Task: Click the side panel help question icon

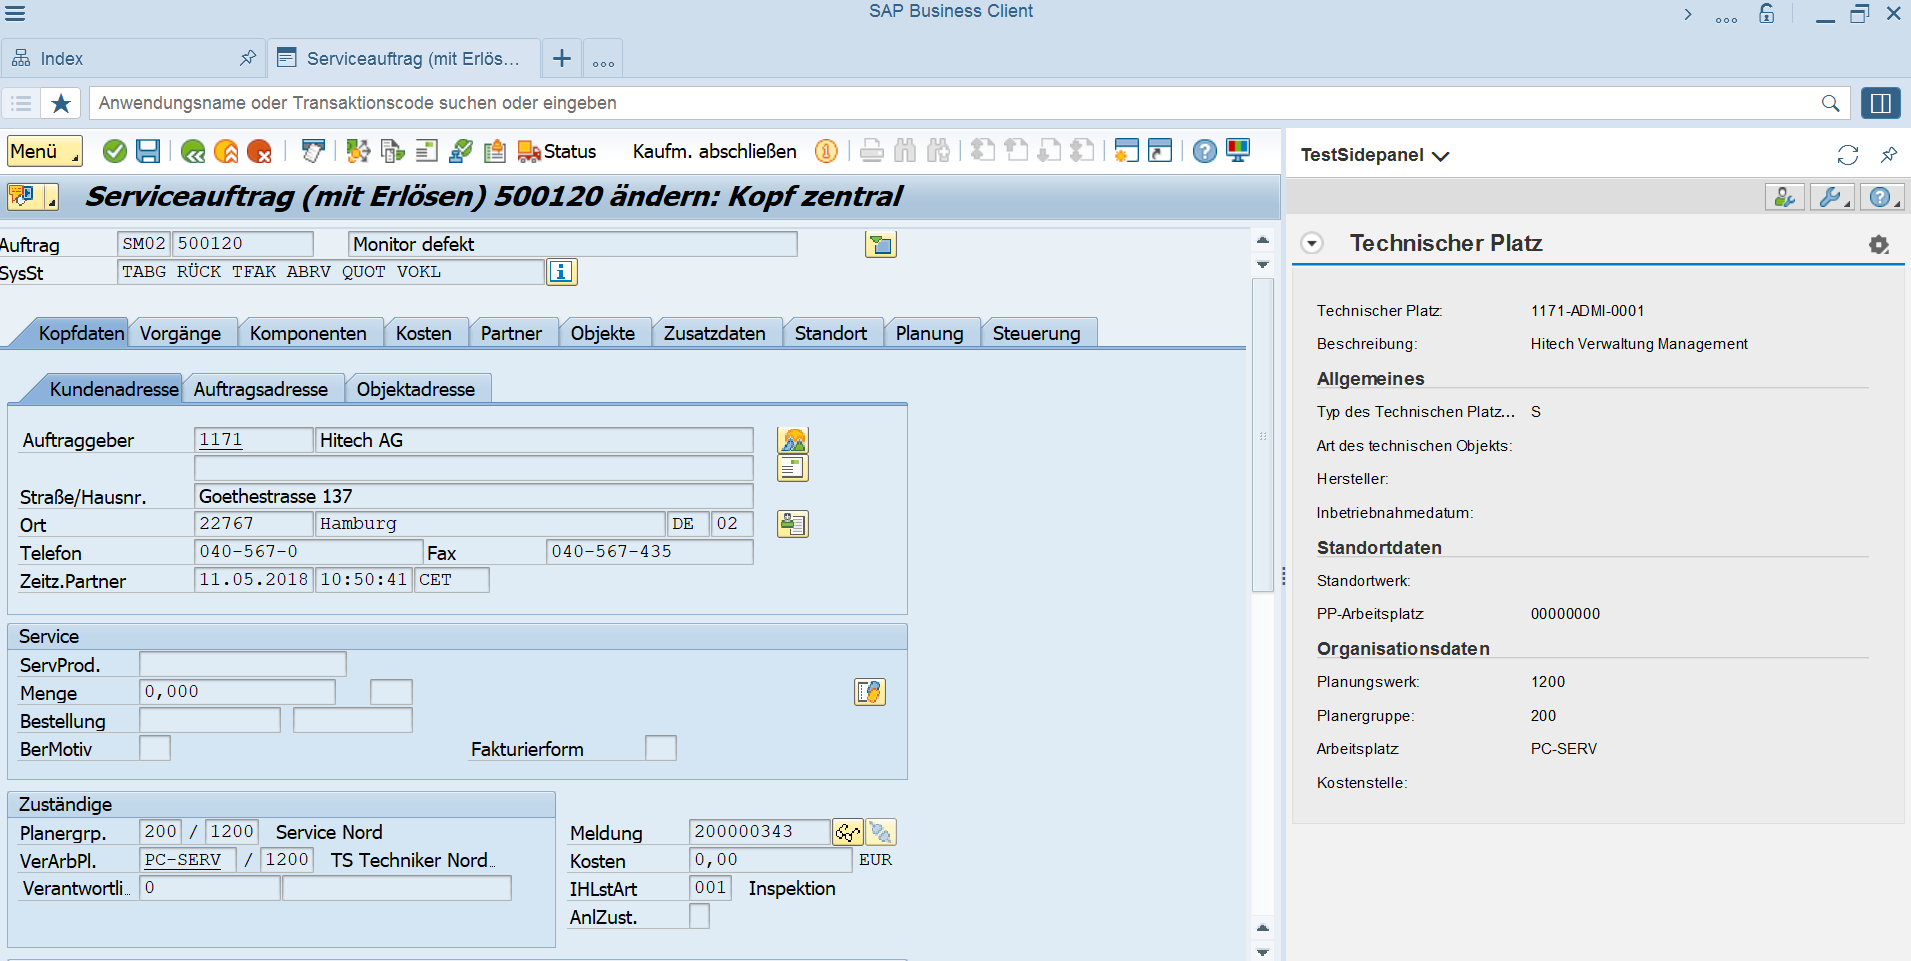Action: pos(1881,197)
